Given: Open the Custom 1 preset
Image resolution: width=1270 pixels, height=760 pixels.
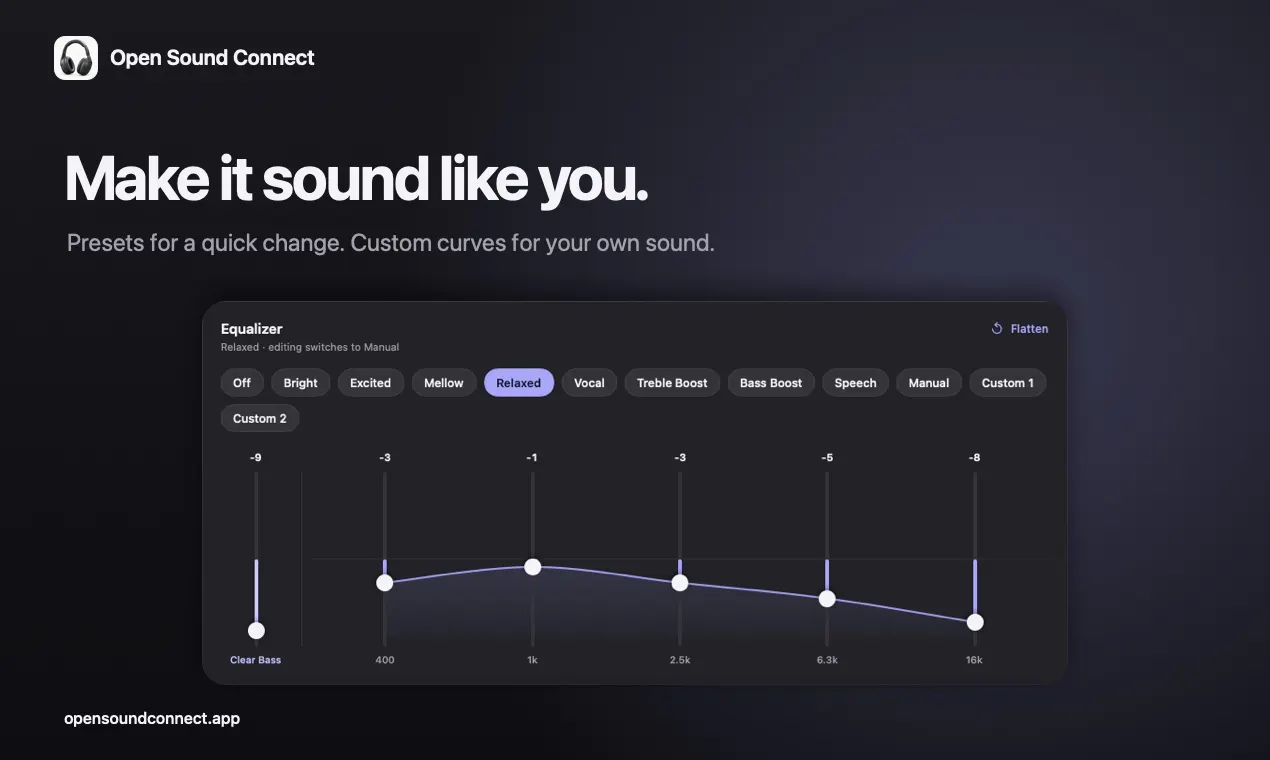Looking at the screenshot, I should tap(1008, 383).
